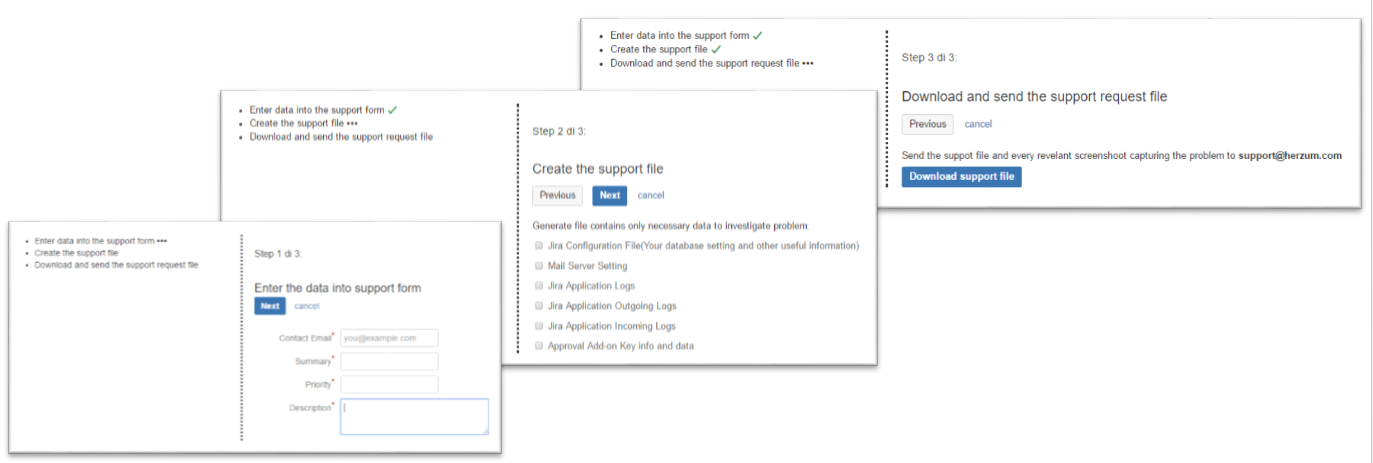Image resolution: width=1373 pixels, height=463 pixels.
Task: Go to Previous from Step 2
Action: click(557, 195)
